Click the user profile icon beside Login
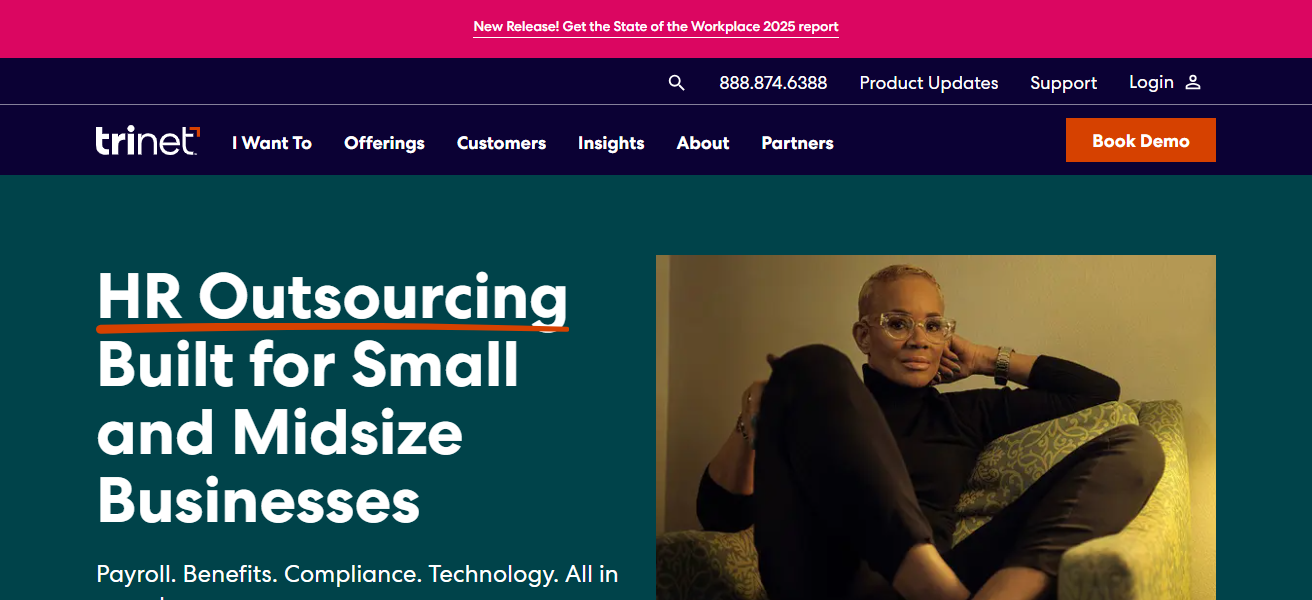This screenshot has height=600, width=1312. 1192,83
